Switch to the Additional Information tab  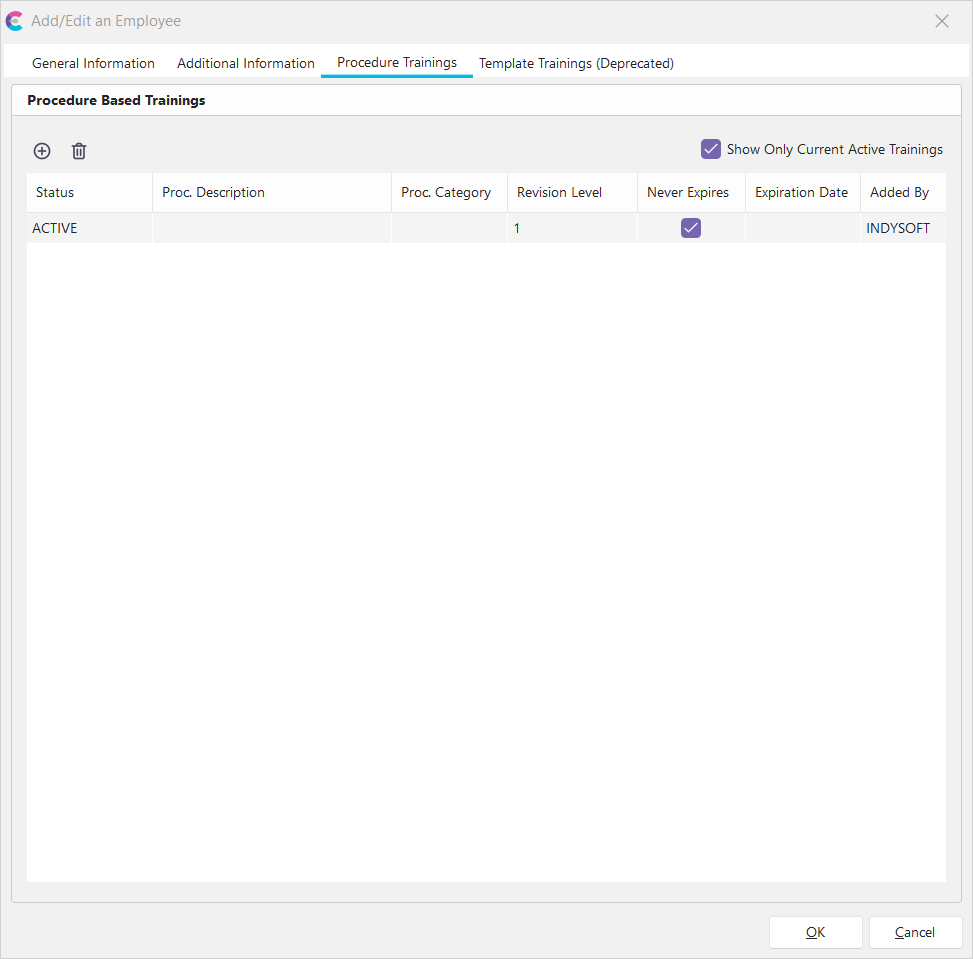point(246,63)
